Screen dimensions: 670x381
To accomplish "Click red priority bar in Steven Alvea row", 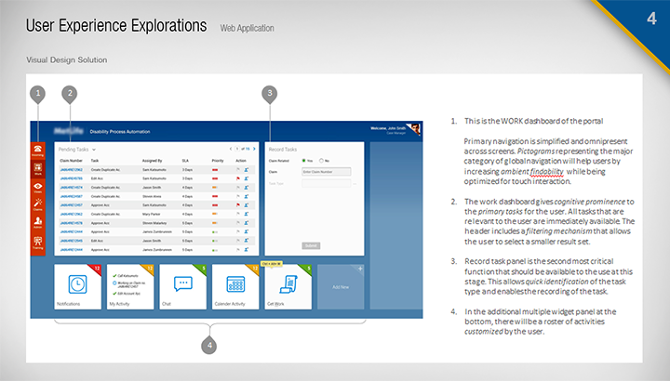I will tap(215, 196).
